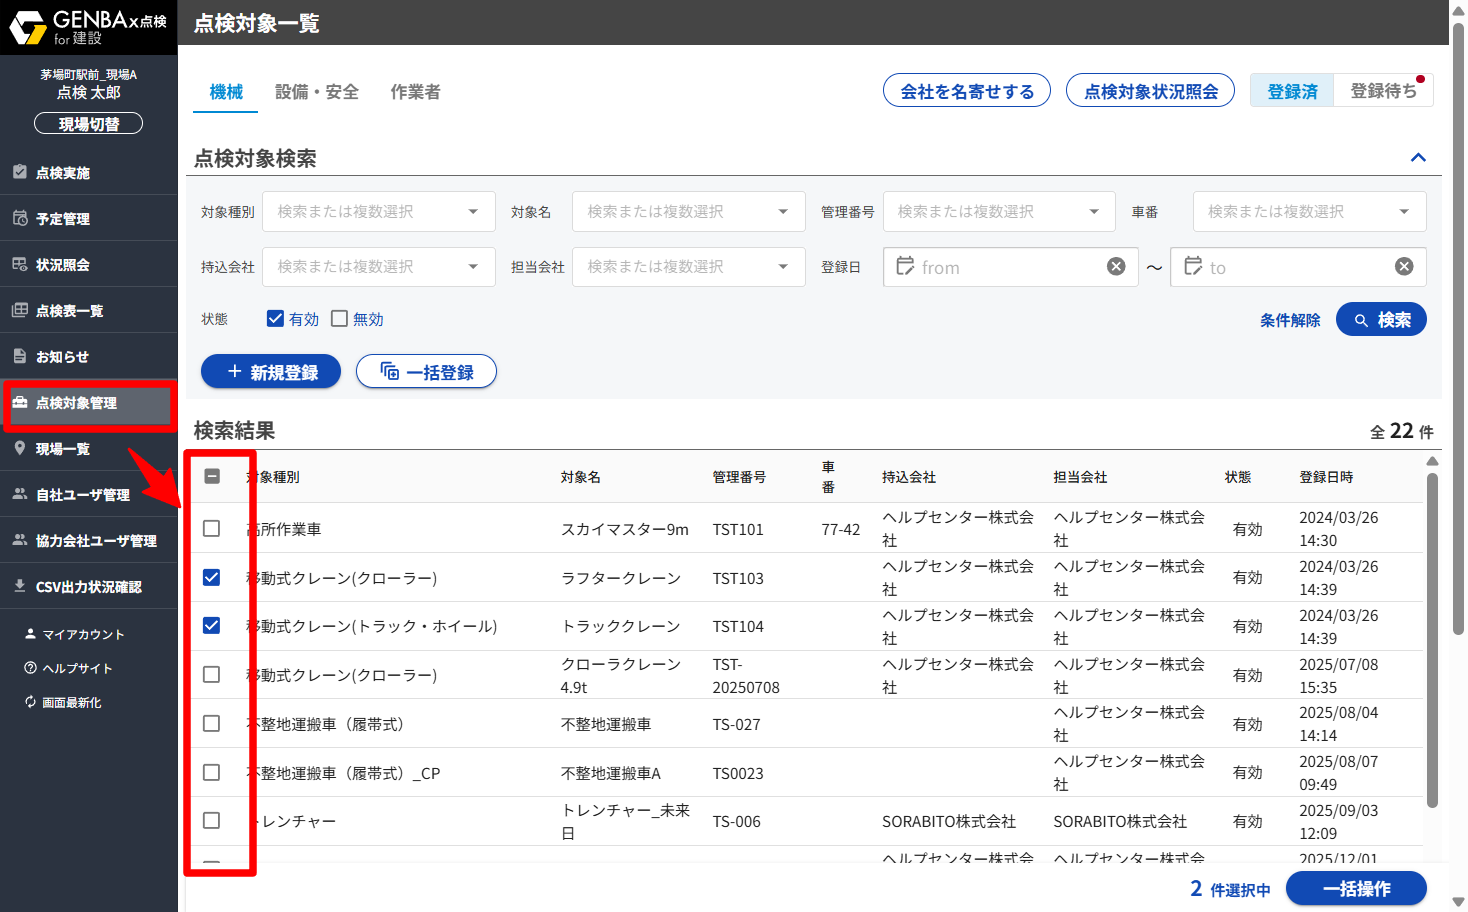Click the 点検実施 clipboard icon in sidebar

click(x=20, y=172)
